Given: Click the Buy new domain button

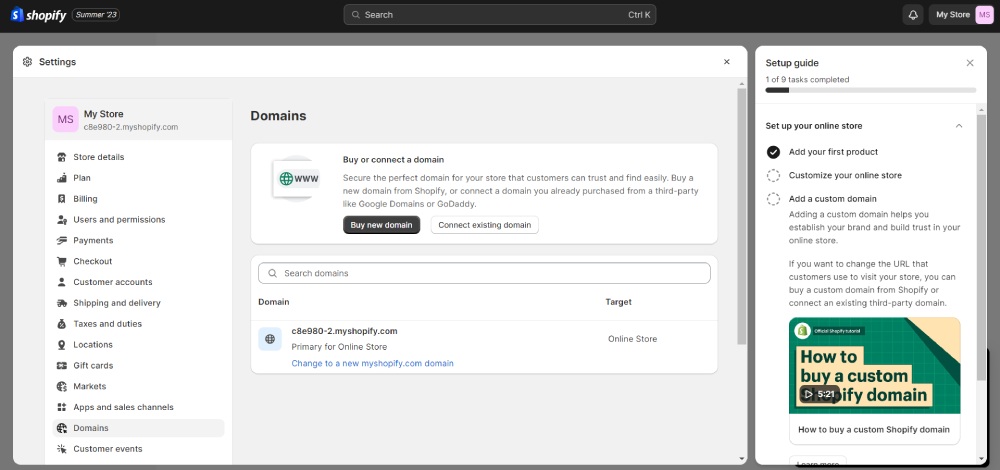Looking at the screenshot, I should tap(381, 225).
